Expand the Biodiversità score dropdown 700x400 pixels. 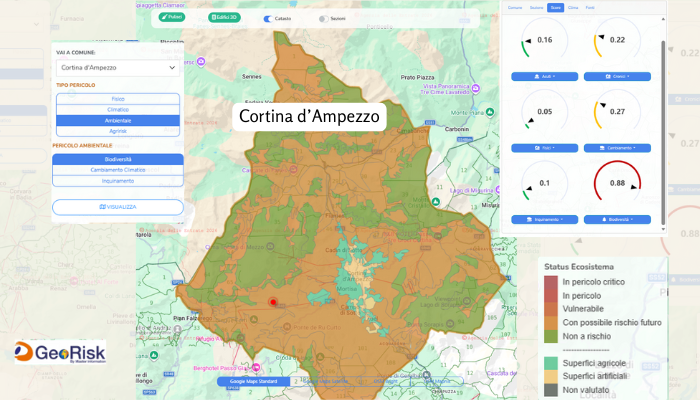[611, 219]
